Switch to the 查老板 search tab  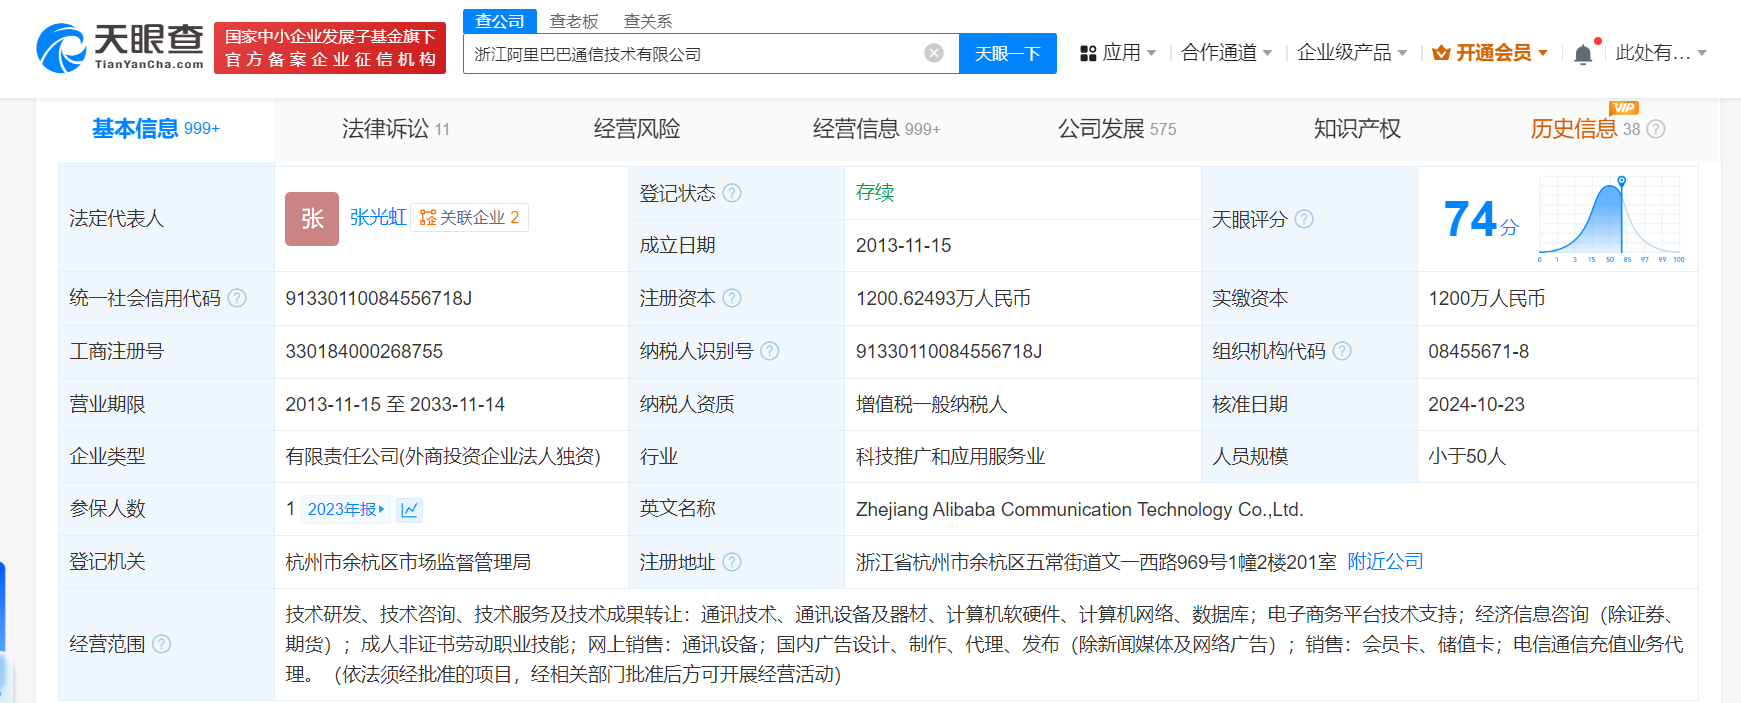pos(574,21)
